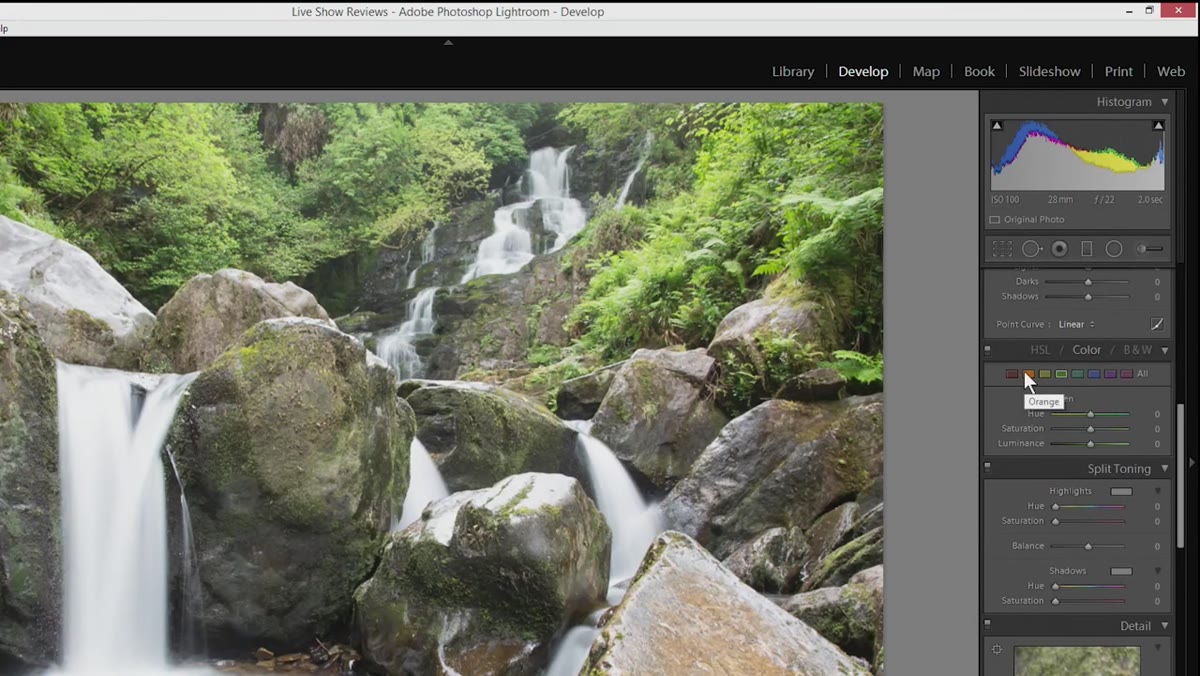This screenshot has height=676, width=1200.
Task: Select the Adjustment Brush tool
Action: pos(1150,249)
